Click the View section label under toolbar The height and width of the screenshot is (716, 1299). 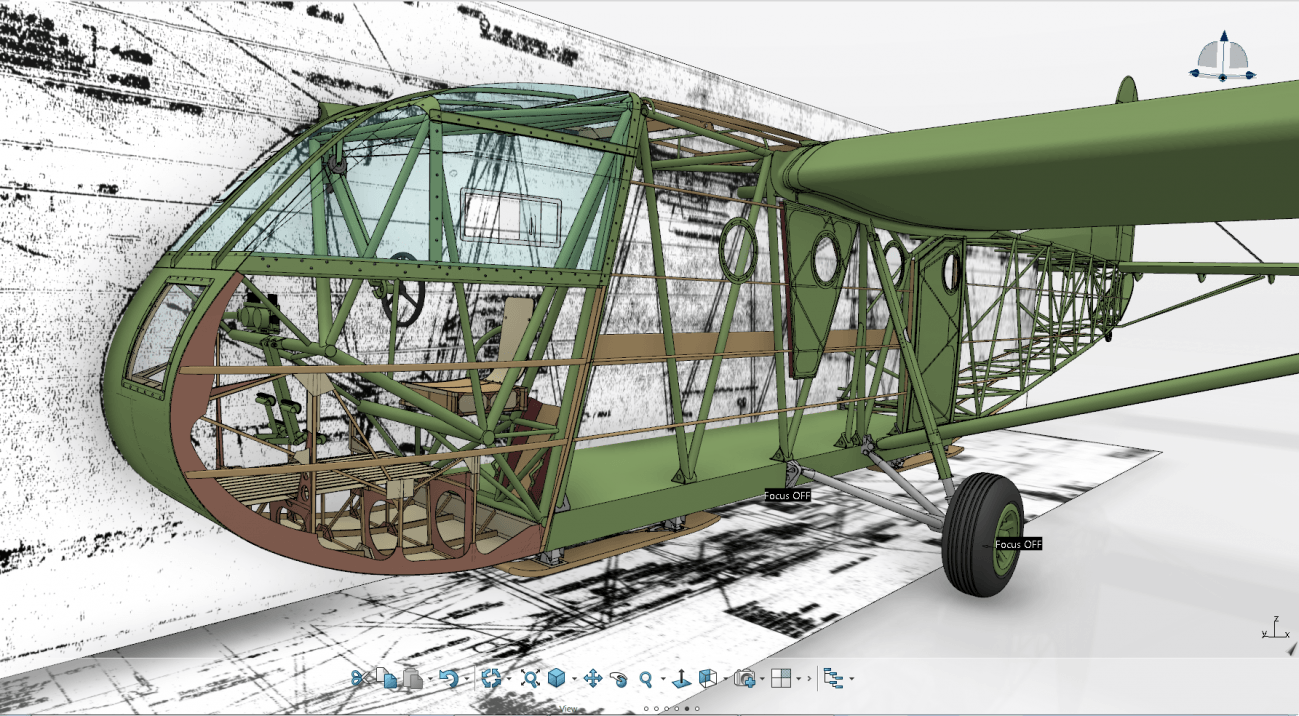click(568, 709)
